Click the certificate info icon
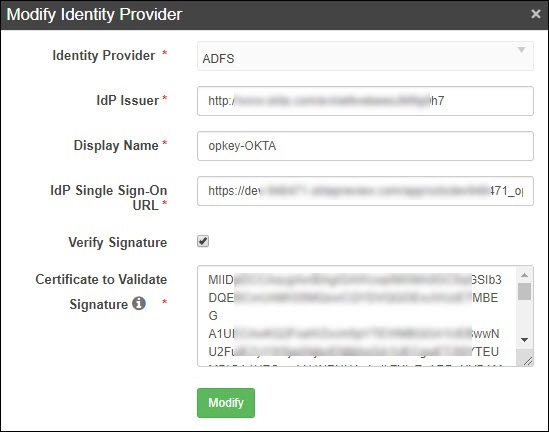 139,304
